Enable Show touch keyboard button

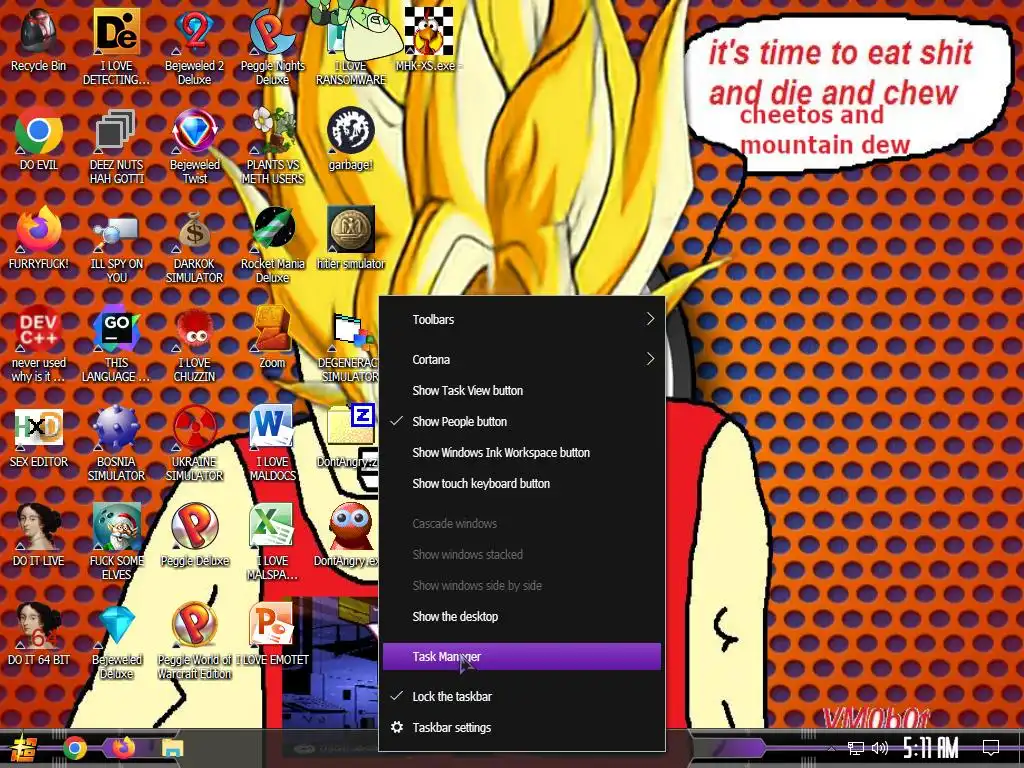pyautogui.click(x=520, y=483)
